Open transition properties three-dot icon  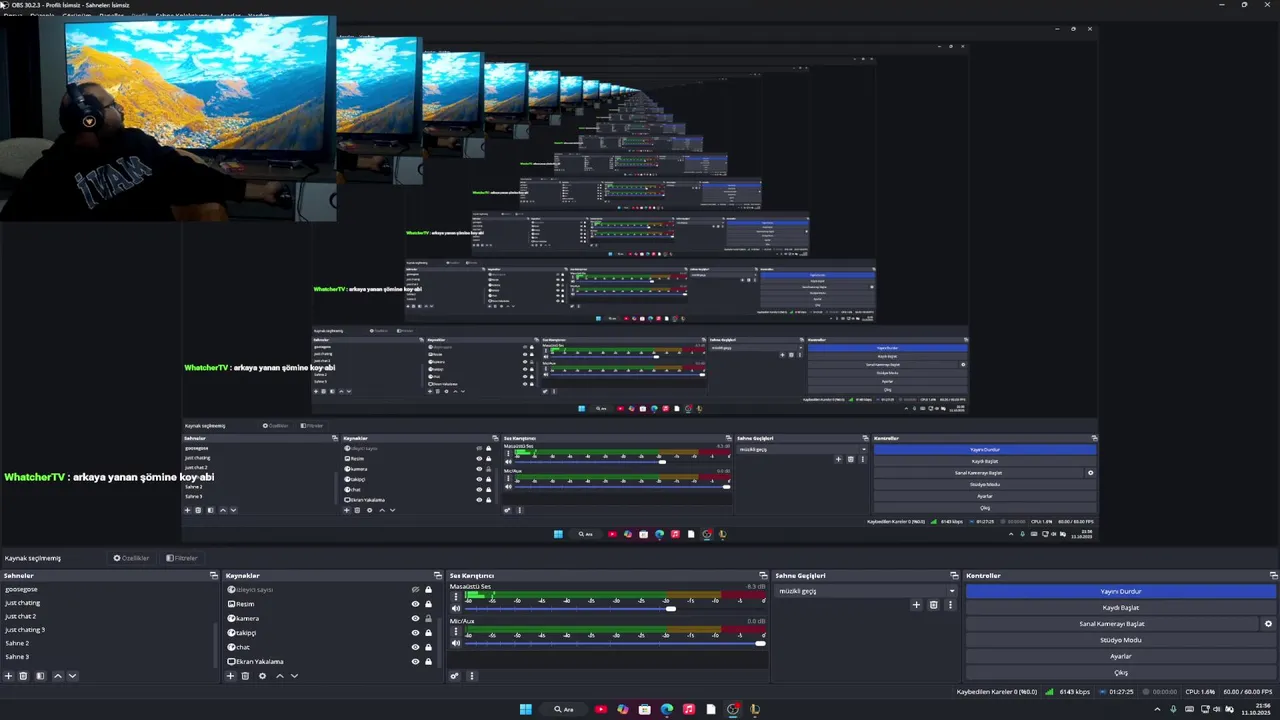point(950,604)
